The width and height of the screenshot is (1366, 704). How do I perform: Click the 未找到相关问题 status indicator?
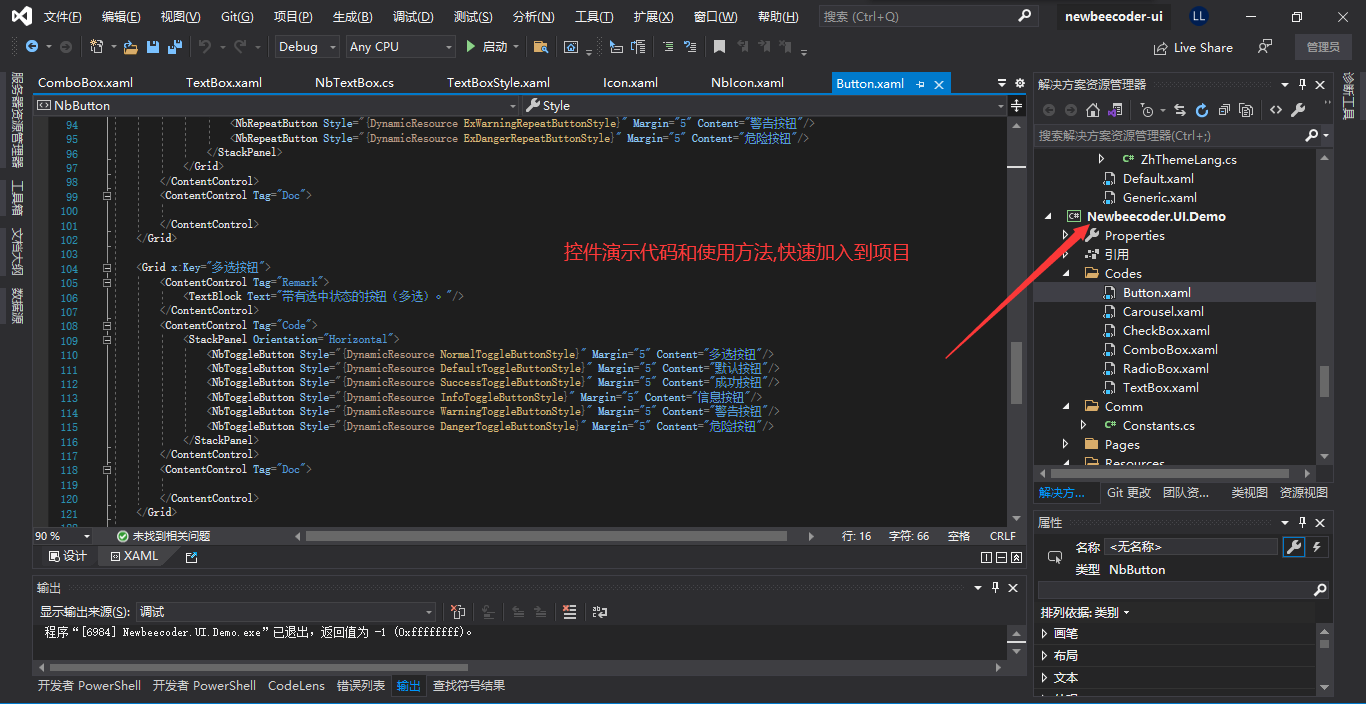[x=163, y=536]
